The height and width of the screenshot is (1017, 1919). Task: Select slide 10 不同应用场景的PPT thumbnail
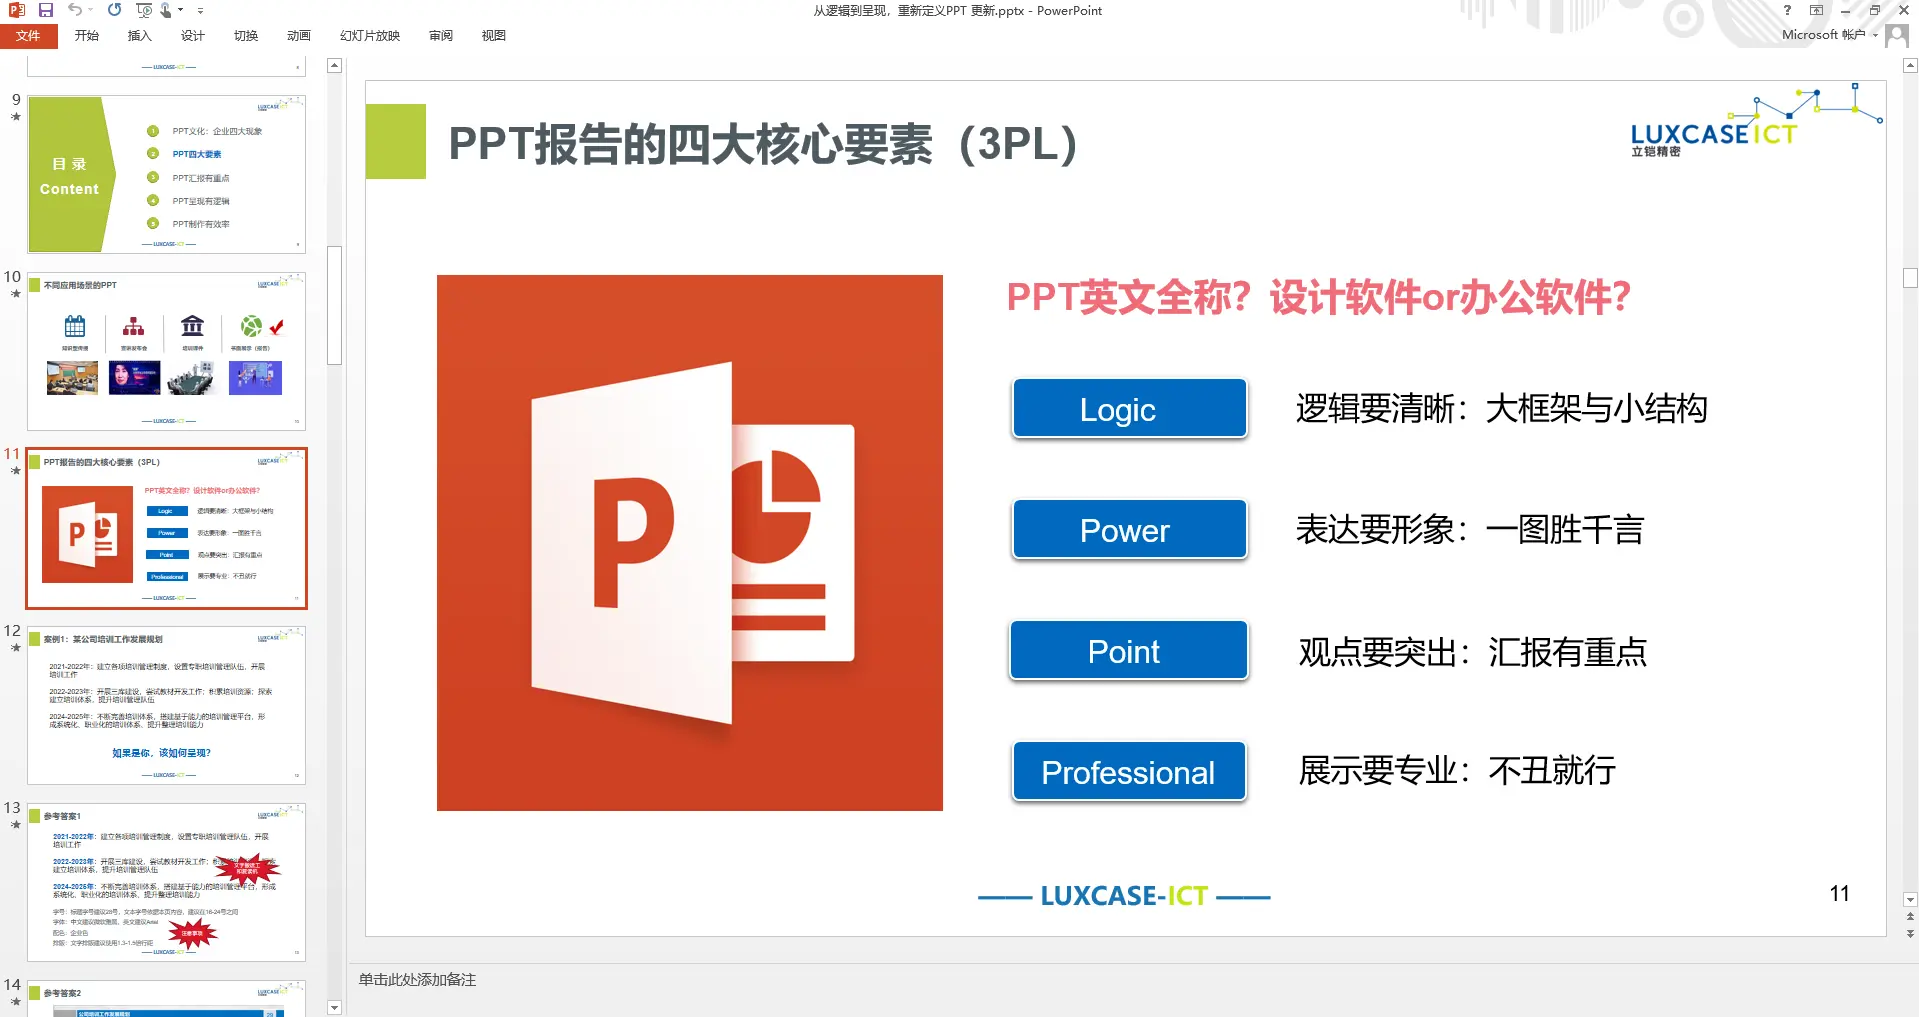pos(166,351)
